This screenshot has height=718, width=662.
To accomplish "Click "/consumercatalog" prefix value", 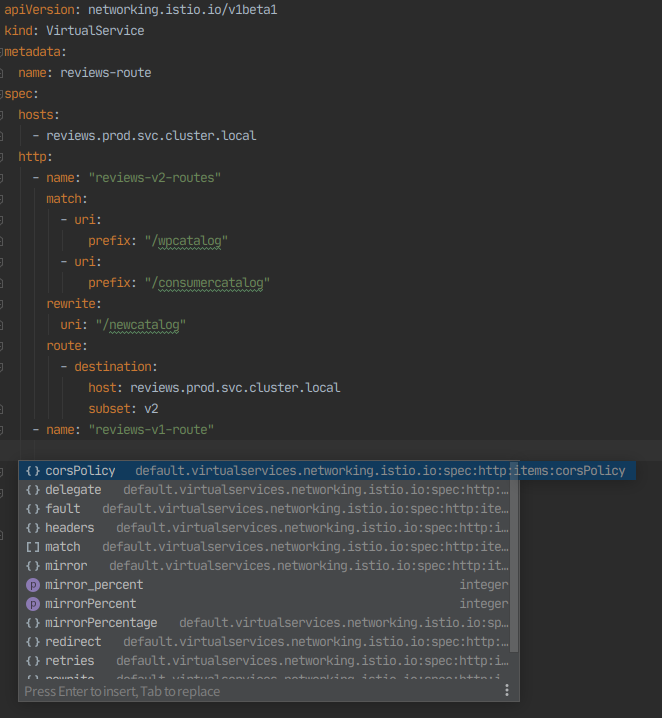I will click(207, 283).
